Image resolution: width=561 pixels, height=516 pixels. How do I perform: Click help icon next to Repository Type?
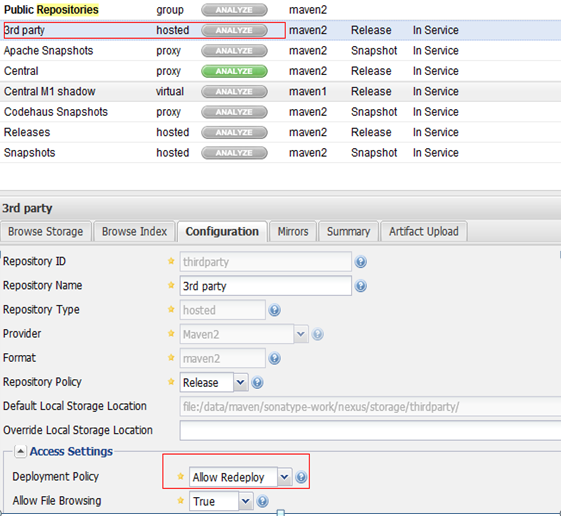coord(274,310)
